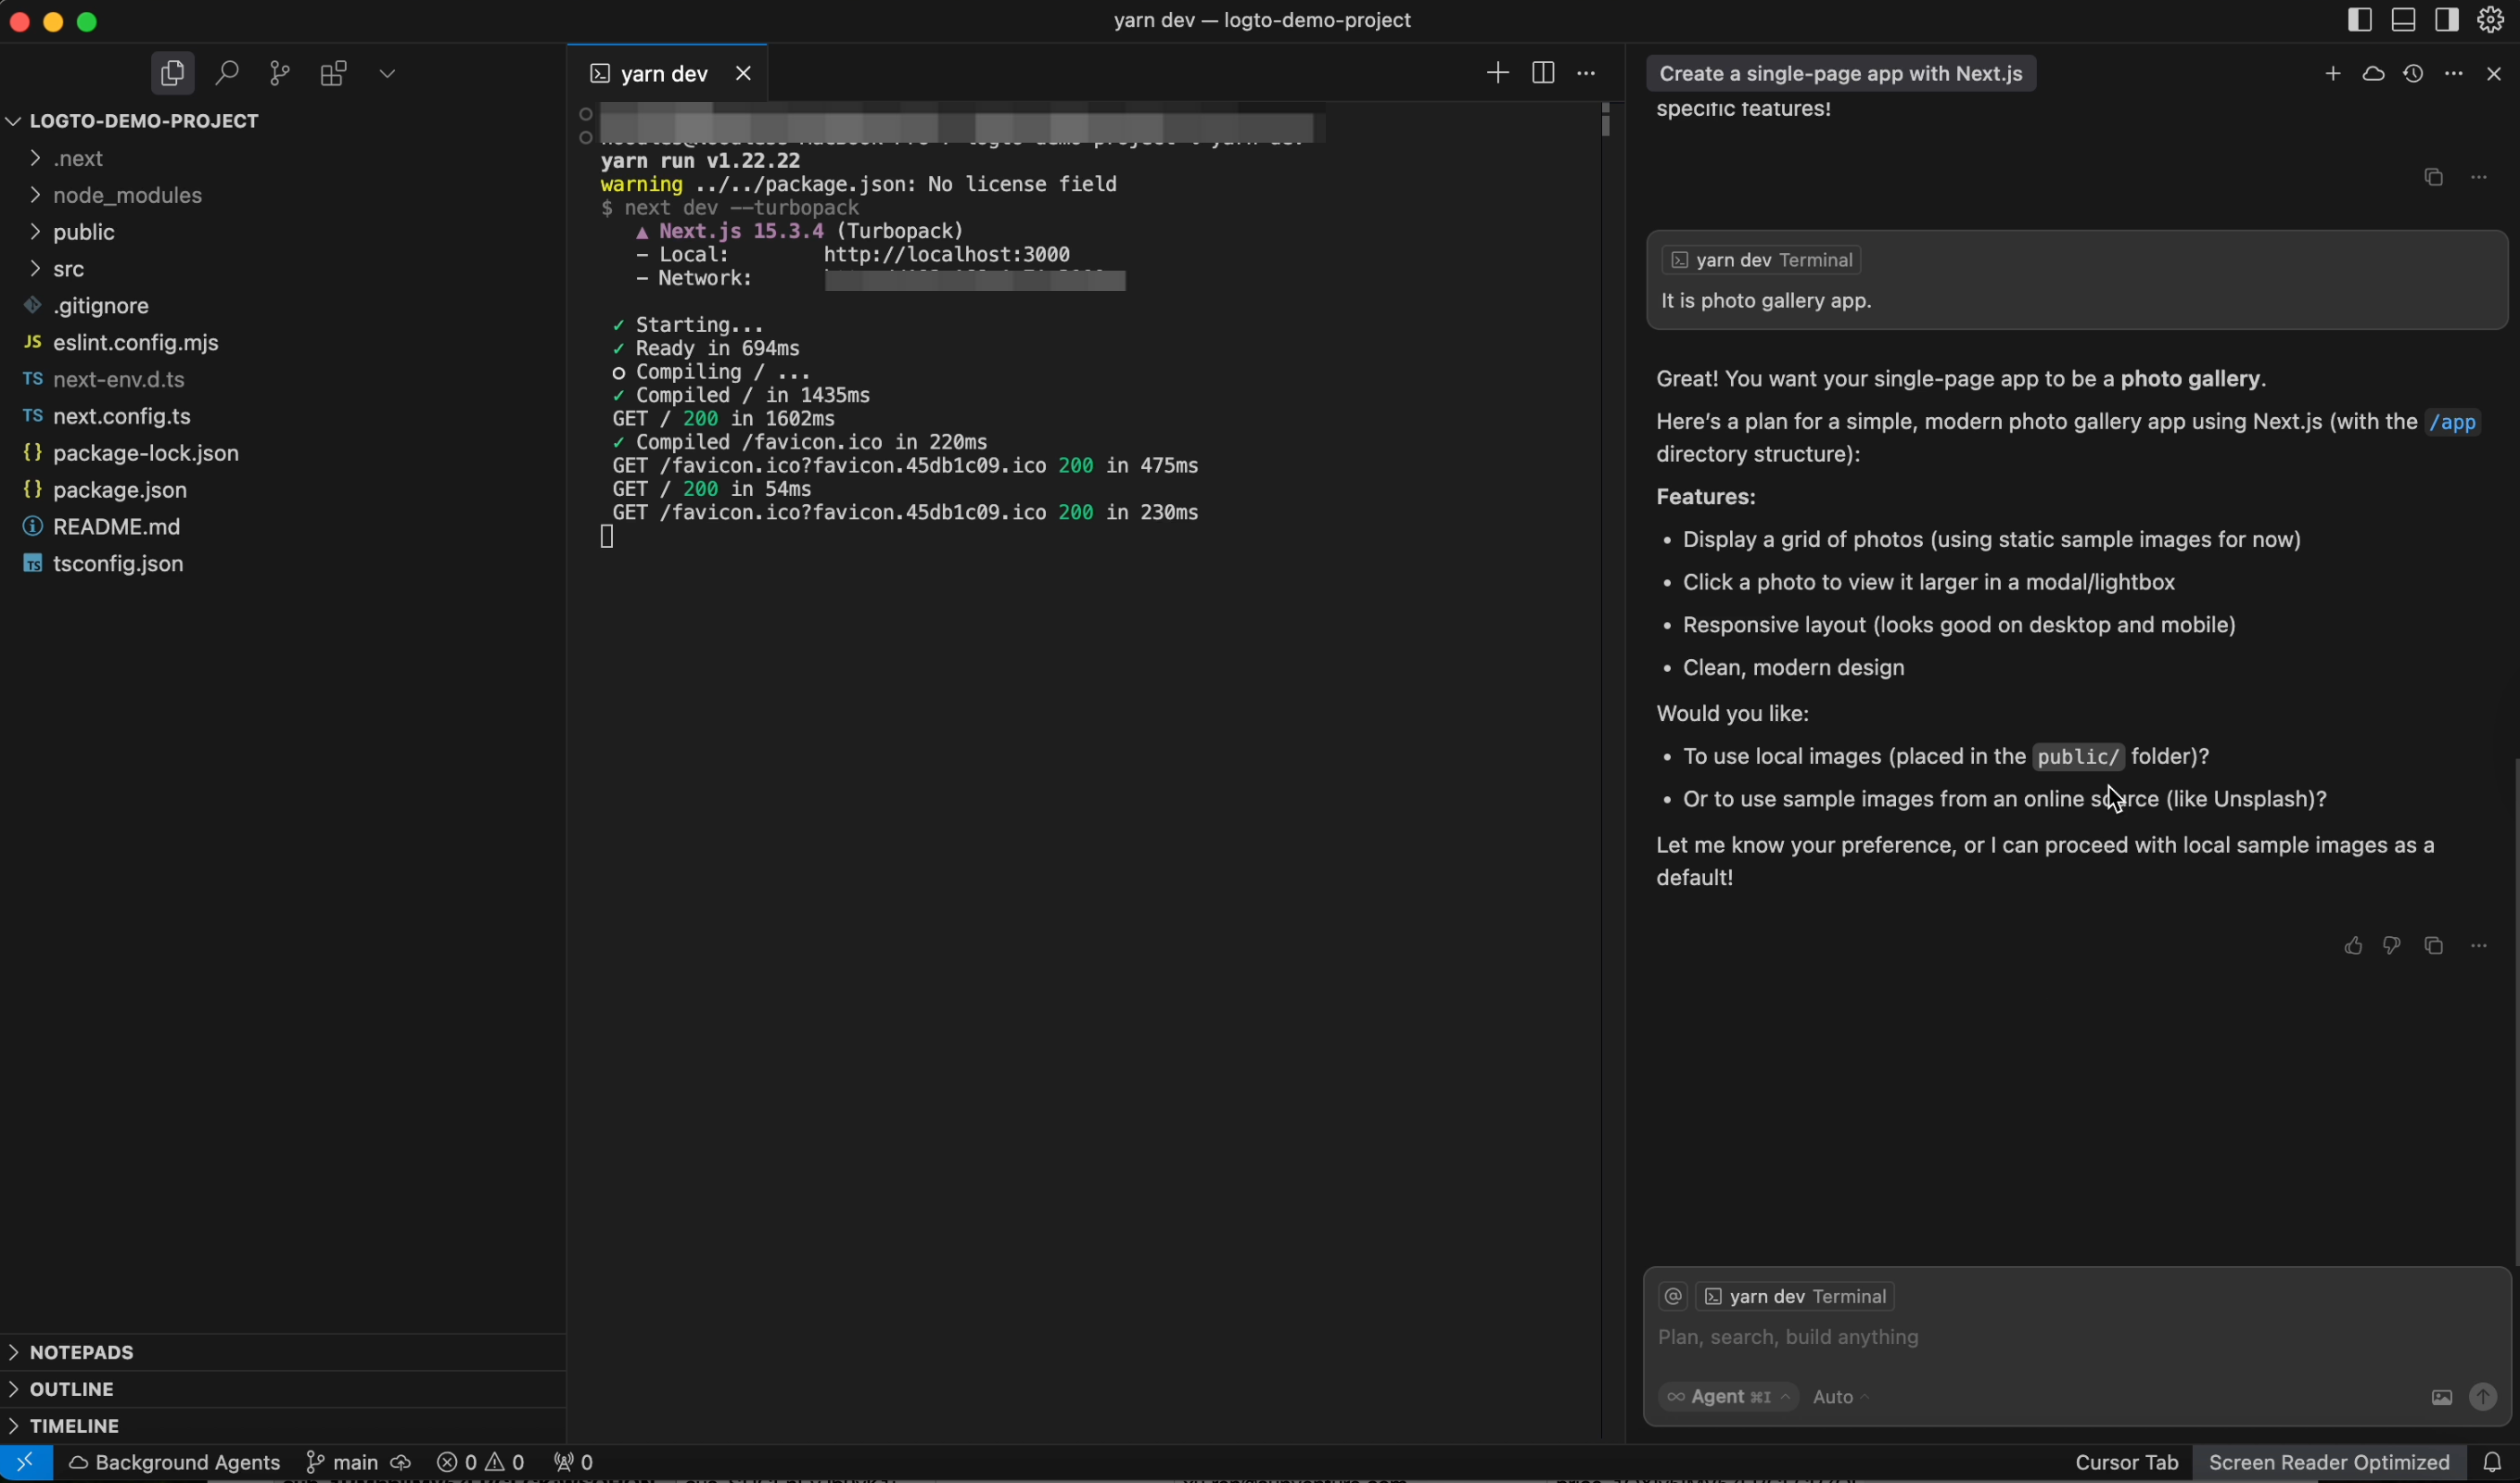Start a new chat with plus icon
Viewport: 2520px width, 1483px height.
point(2333,74)
